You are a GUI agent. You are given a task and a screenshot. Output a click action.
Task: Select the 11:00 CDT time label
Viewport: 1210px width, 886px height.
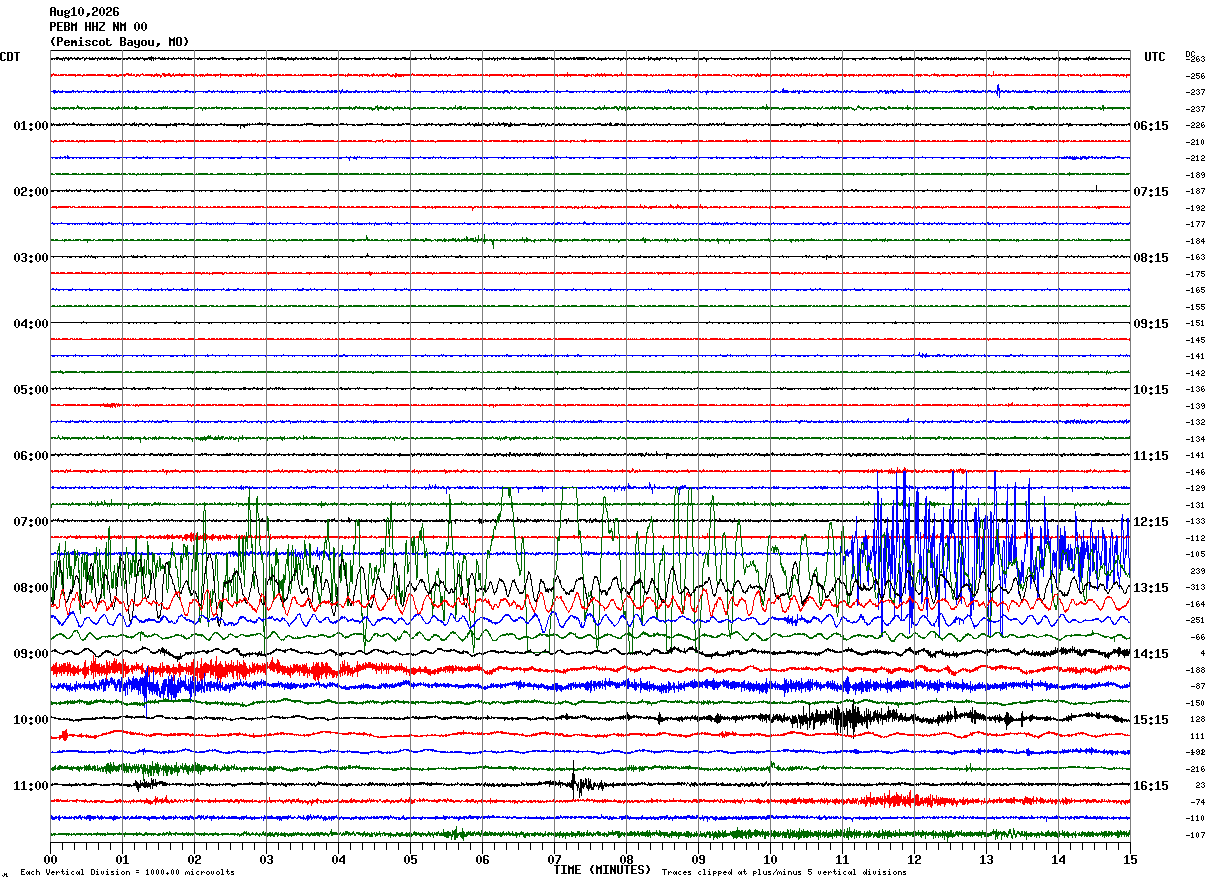pos(31,786)
